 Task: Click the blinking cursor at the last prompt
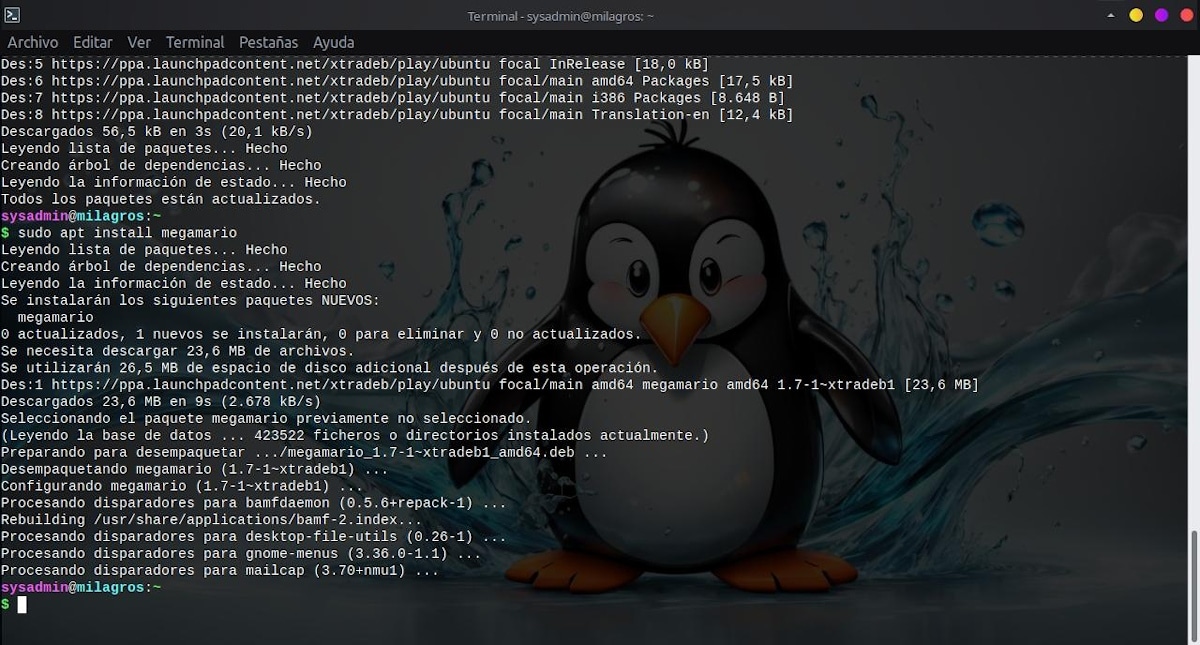tap(22, 604)
